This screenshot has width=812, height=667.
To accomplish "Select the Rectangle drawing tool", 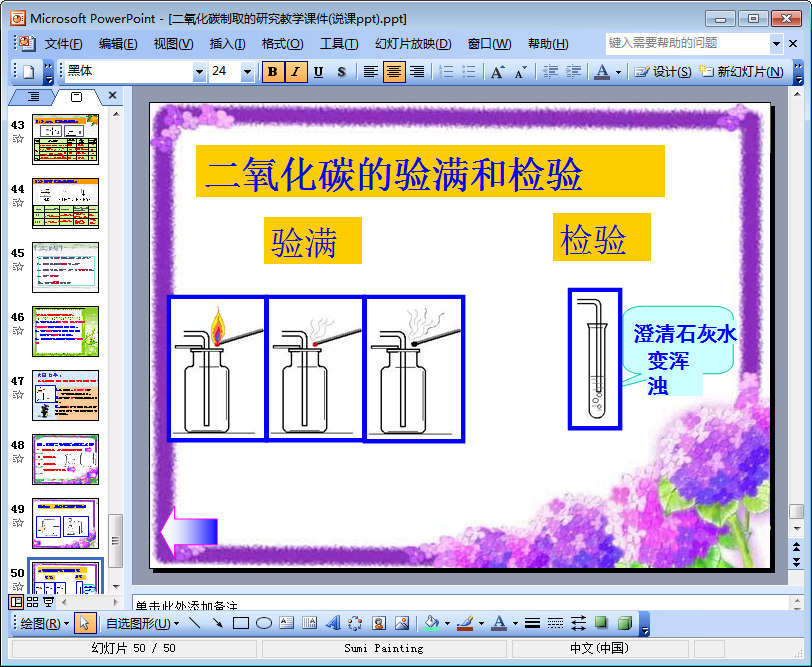I will pos(240,623).
